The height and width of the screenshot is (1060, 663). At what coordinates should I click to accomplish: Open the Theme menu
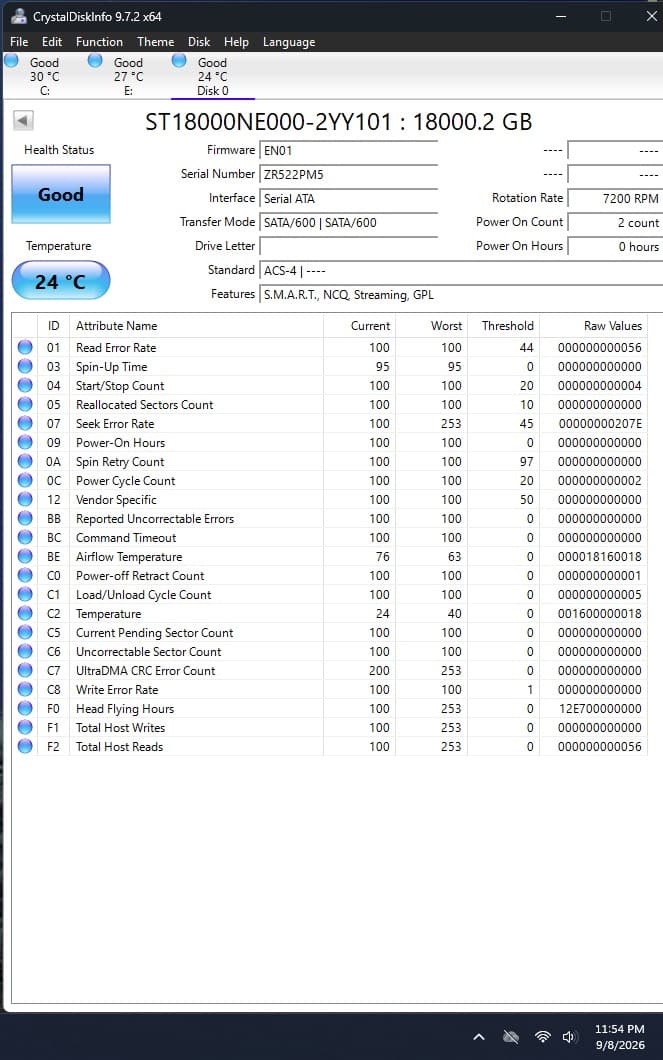(x=155, y=42)
